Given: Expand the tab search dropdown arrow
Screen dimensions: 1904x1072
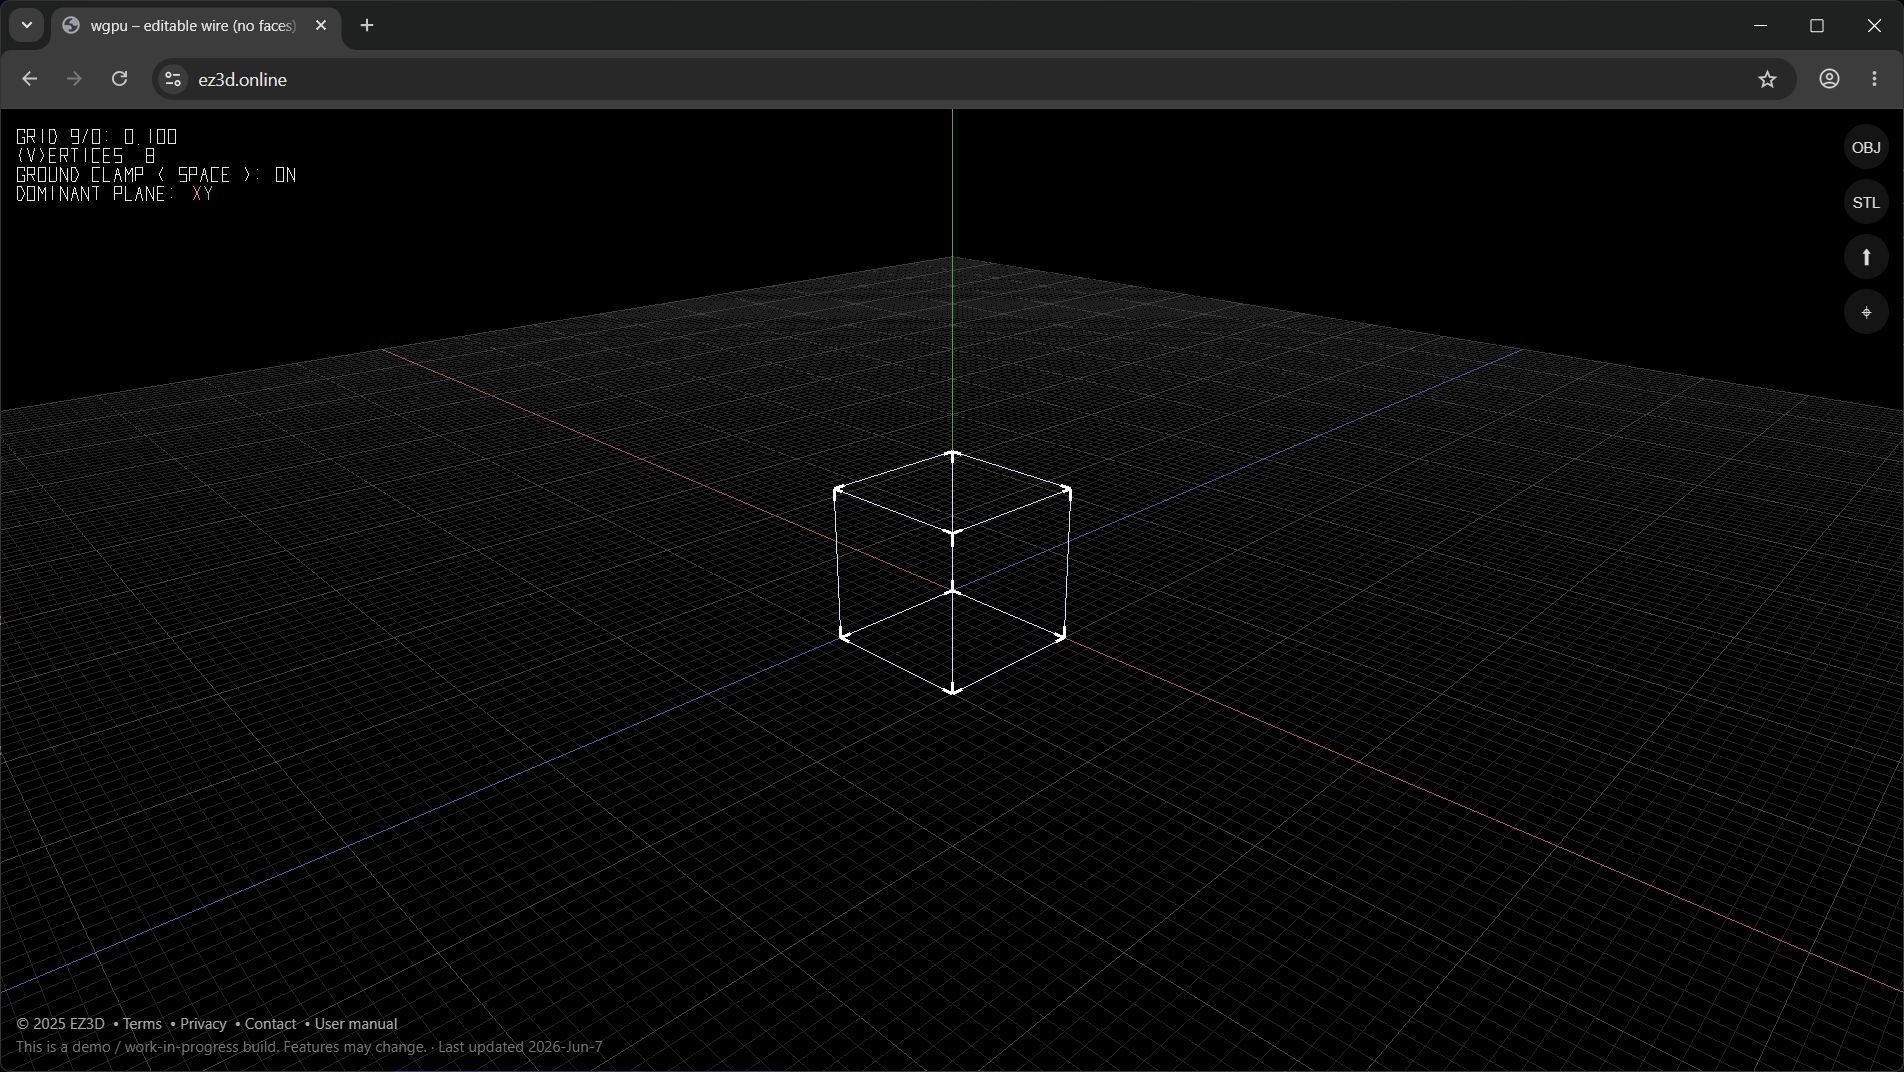Looking at the screenshot, I should [x=27, y=25].
